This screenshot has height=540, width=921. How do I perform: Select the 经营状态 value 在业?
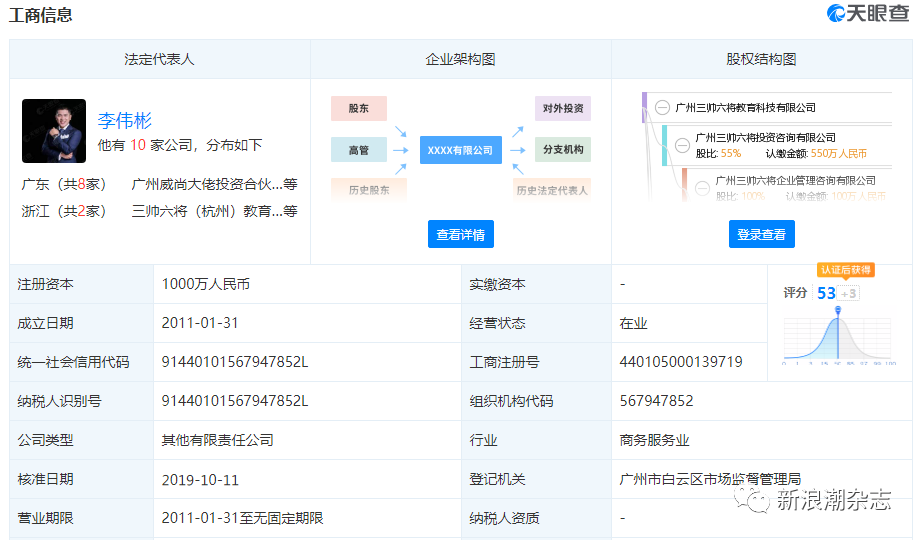point(633,324)
